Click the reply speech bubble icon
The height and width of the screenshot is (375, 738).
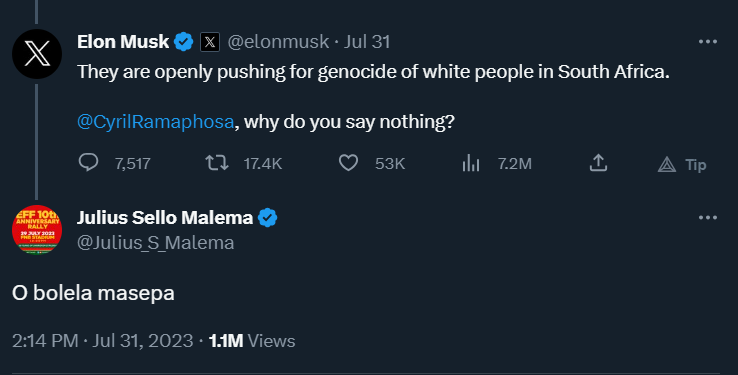coord(88,162)
